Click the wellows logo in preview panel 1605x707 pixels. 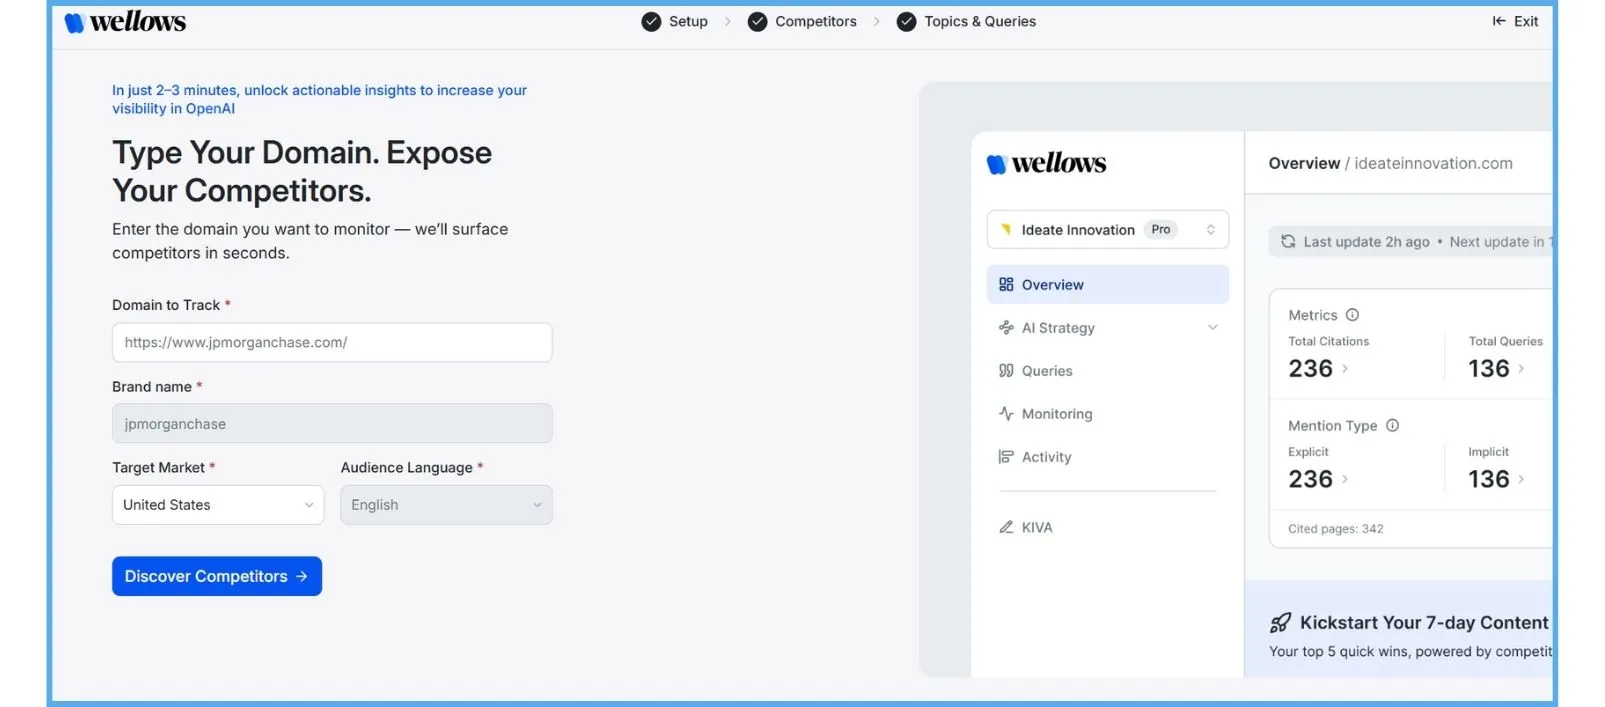tap(1046, 163)
